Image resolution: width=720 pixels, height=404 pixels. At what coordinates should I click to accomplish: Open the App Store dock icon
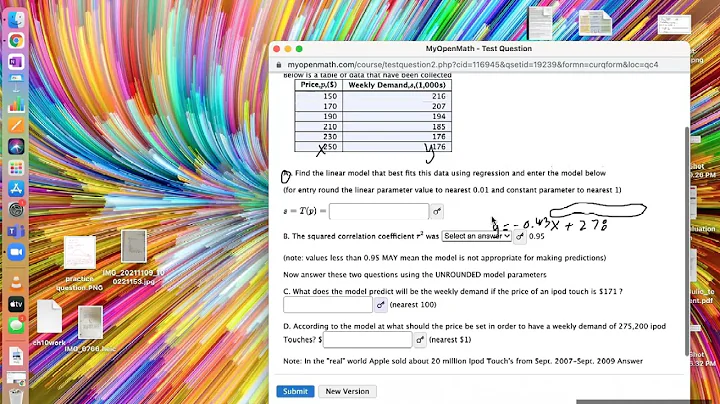click(16, 189)
